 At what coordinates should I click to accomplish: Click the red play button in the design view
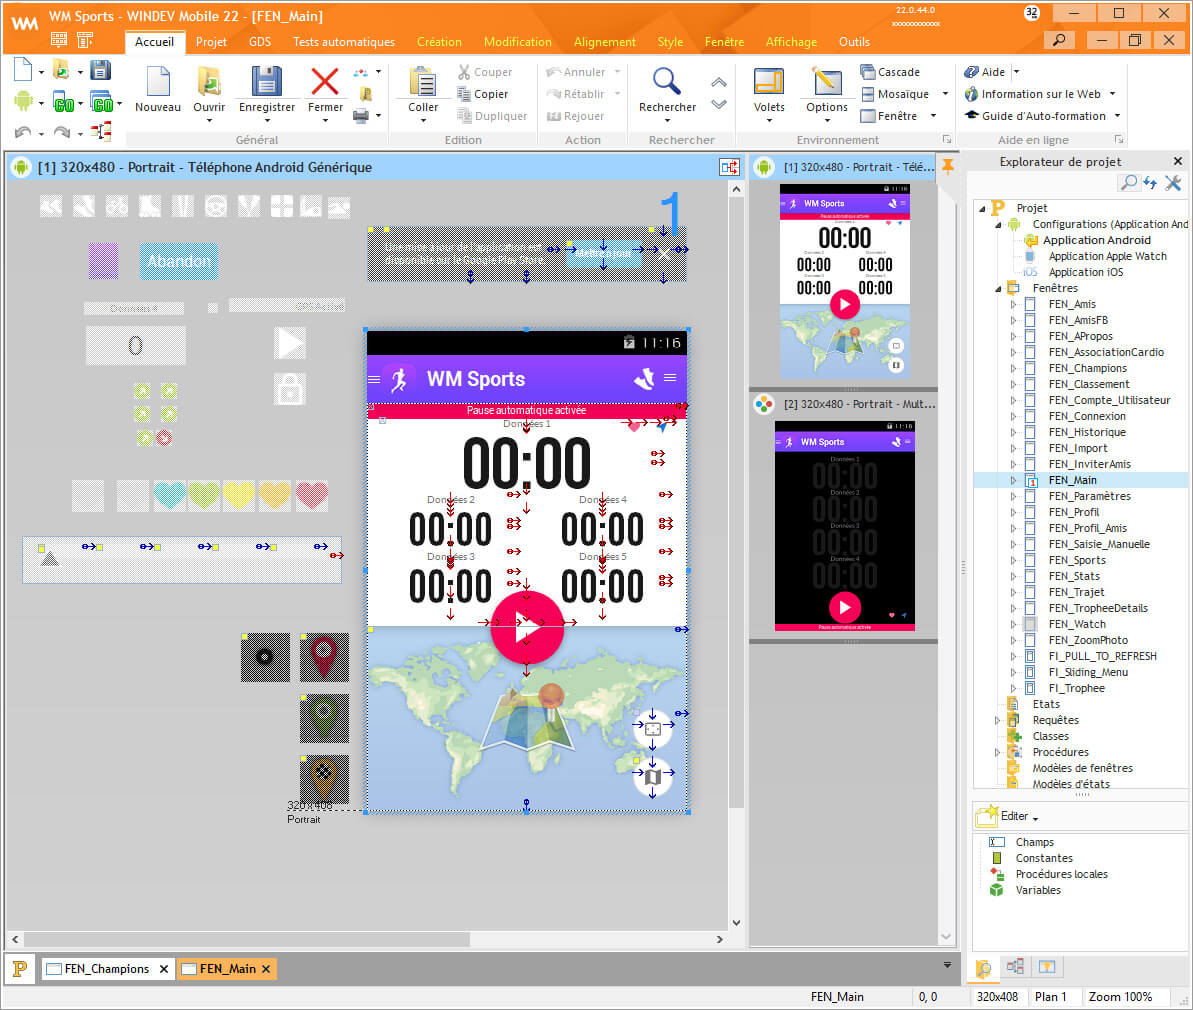[527, 628]
